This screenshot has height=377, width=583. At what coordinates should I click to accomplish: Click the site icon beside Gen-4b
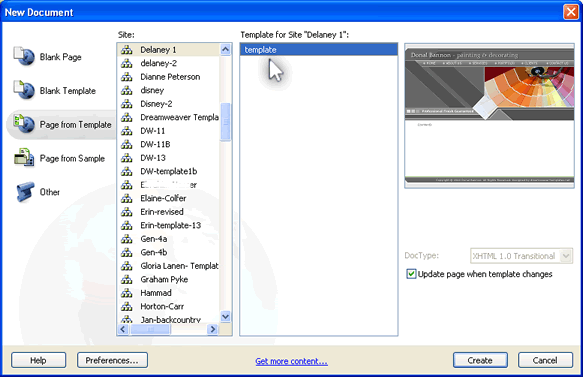click(x=127, y=252)
